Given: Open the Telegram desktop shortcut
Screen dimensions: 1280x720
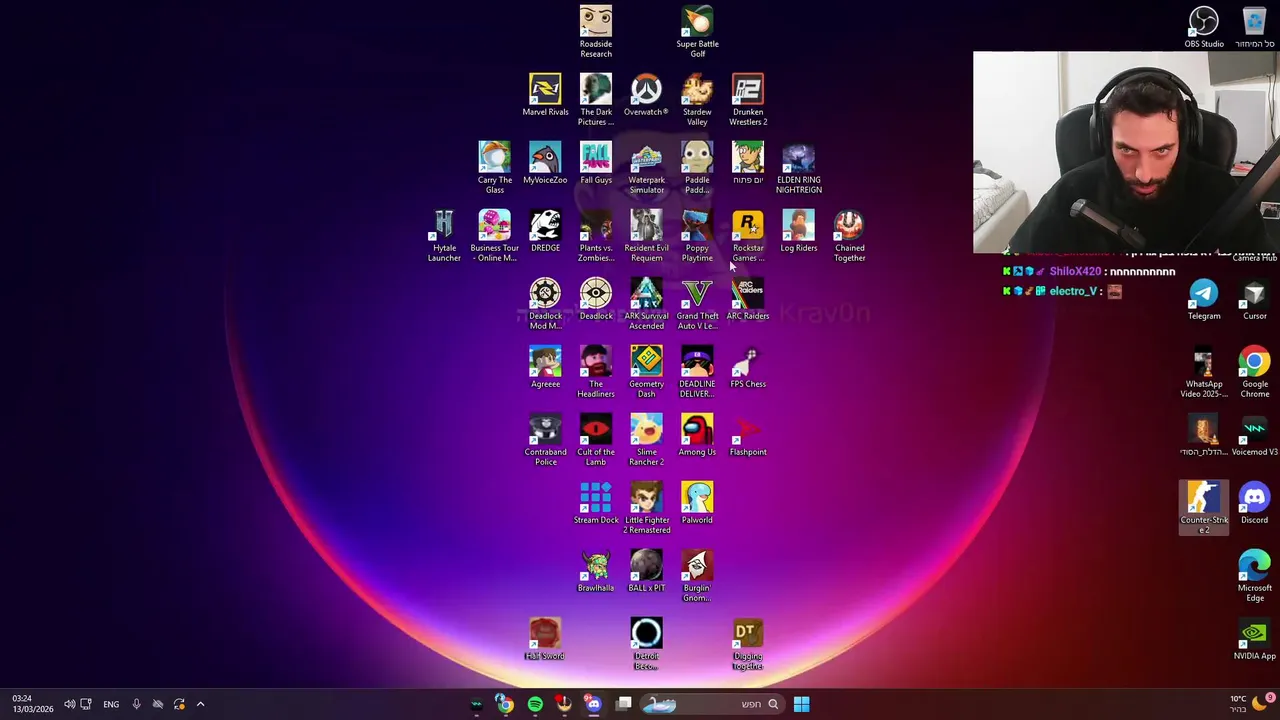Looking at the screenshot, I should (x=1204, y=299).
